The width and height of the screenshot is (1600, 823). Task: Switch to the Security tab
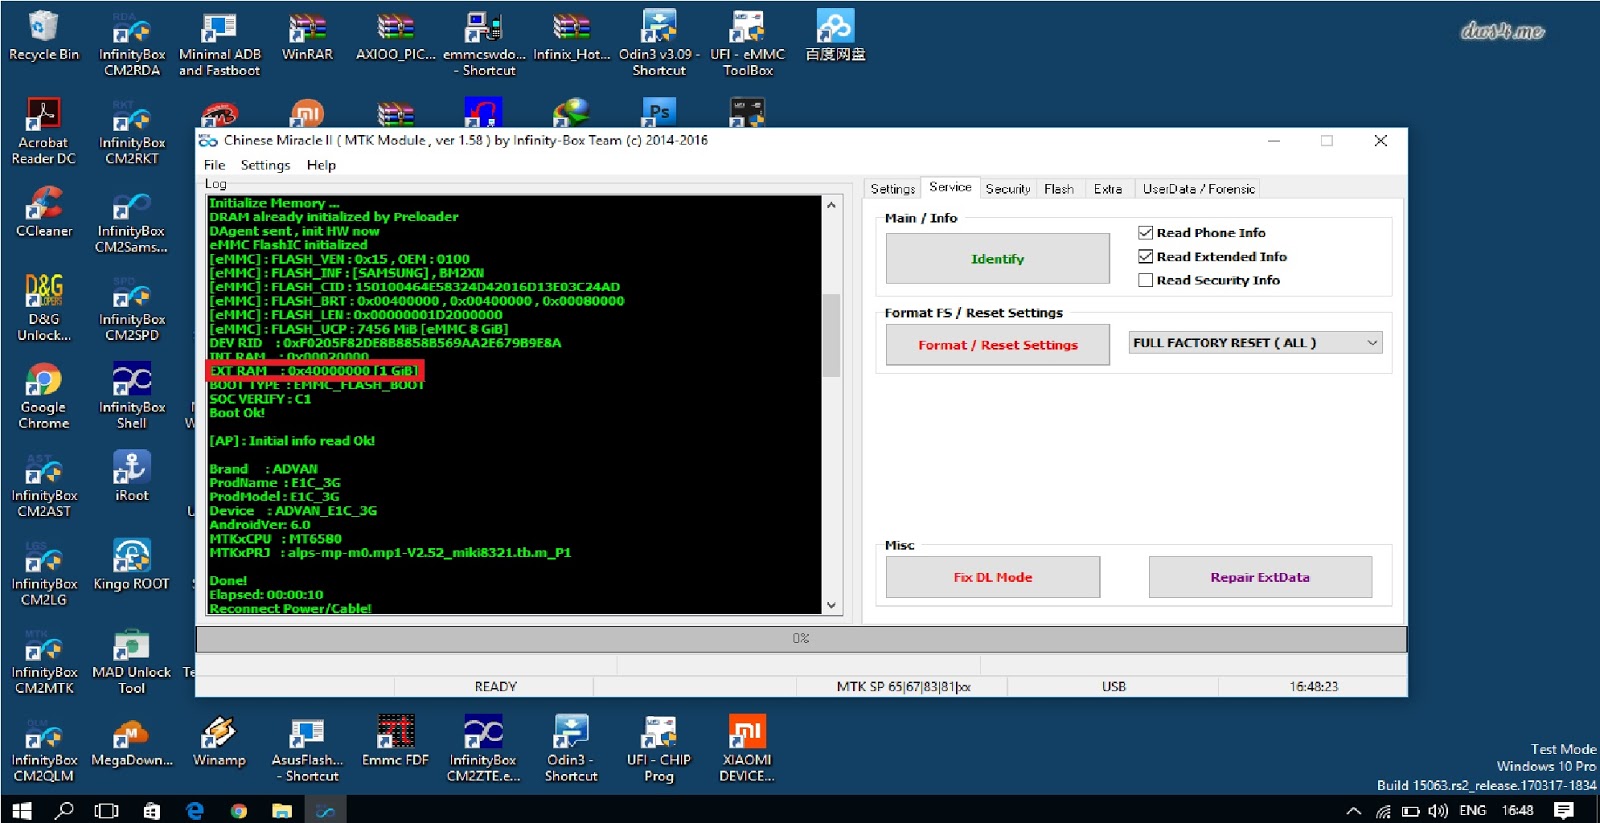pyautogui.click(x=1007, y=189)
